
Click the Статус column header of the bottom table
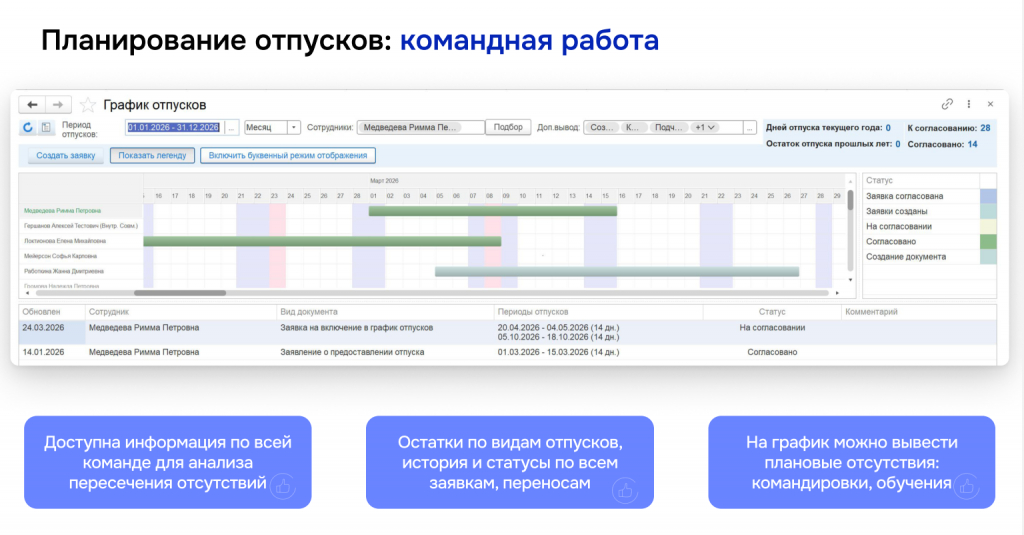(x=772, y=312)
